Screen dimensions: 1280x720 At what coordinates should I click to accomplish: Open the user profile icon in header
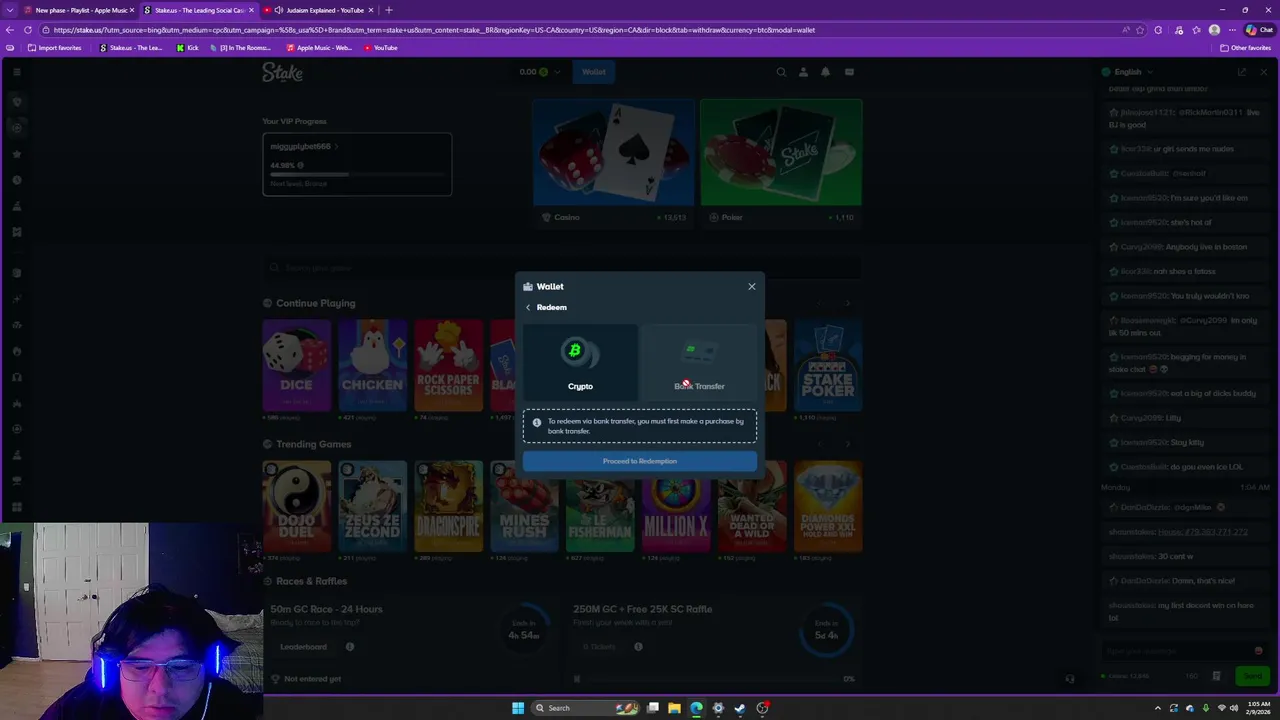click(803, 72)
